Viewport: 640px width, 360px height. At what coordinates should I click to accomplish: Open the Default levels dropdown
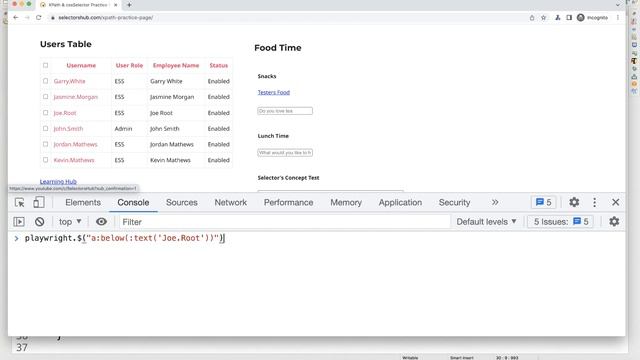pyautogui.click(x=486, y=222)
